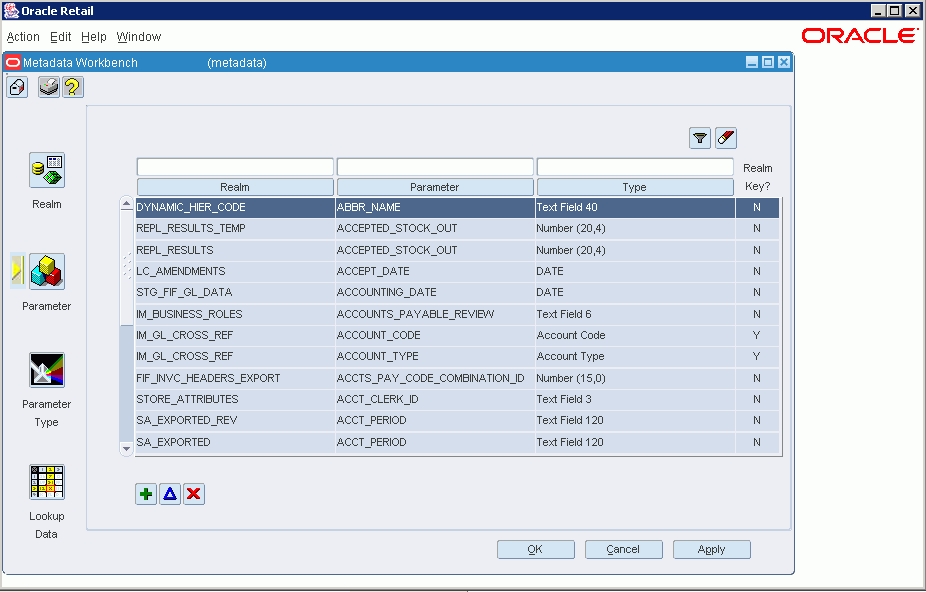Select the STORE_ATTRIBUTES realm cell

click(x=235, y=399)
